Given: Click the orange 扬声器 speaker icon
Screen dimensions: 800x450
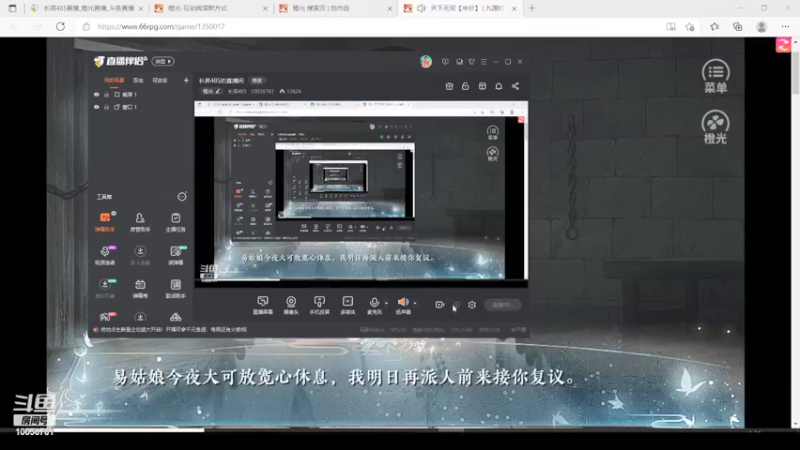Looking at the screenshot, I should [403, 302].
